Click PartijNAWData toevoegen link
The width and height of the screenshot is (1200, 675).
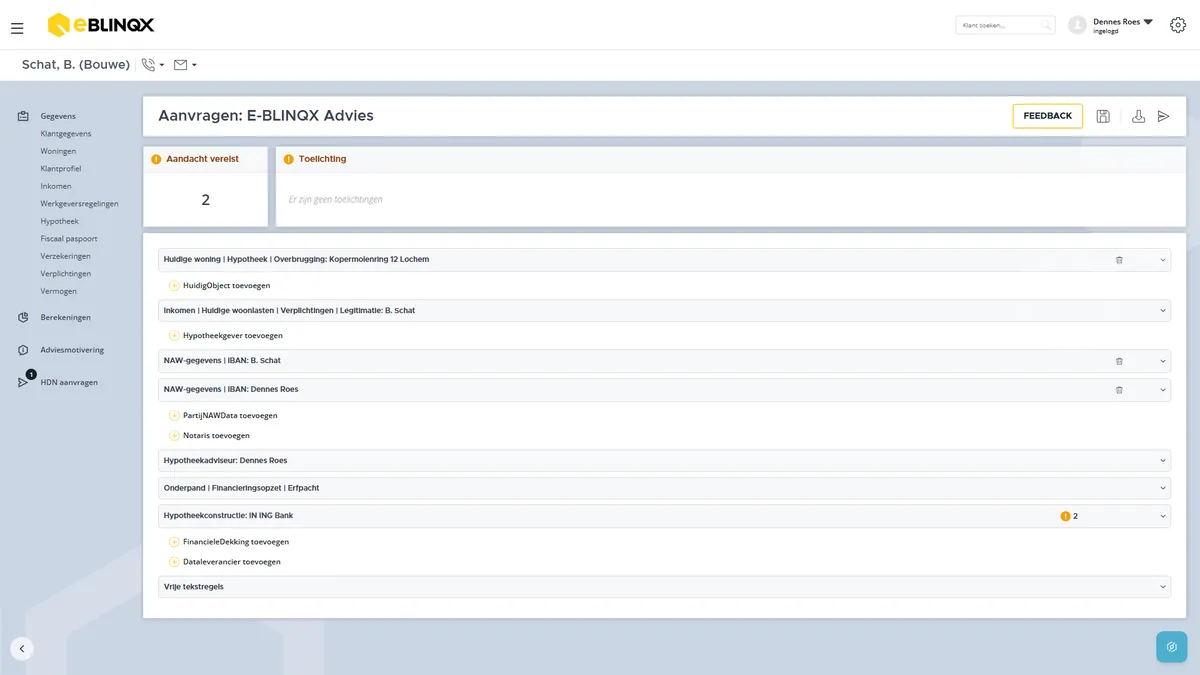point(230,415)
